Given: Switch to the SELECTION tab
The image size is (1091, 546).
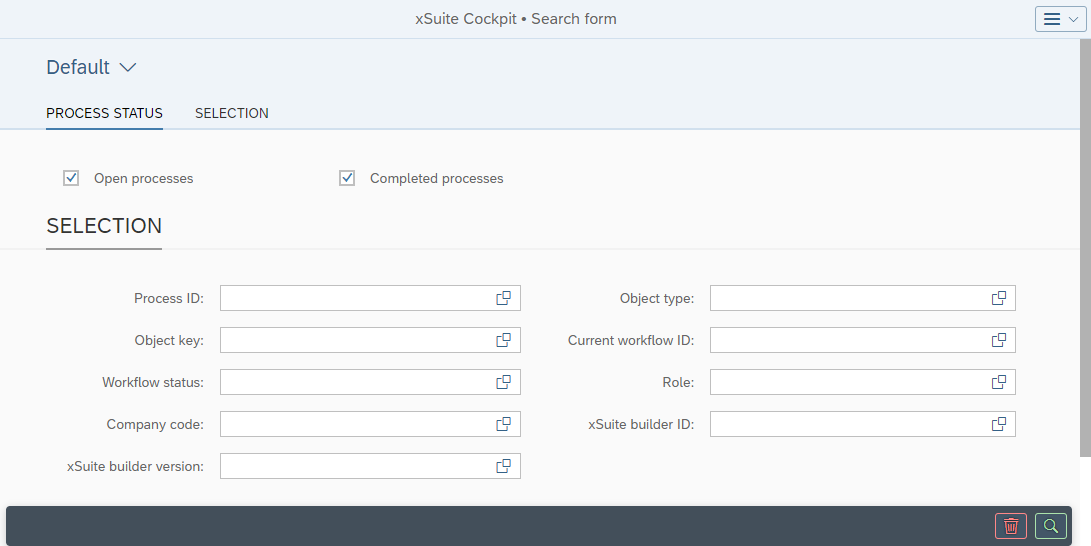Looking at the screenshot, I should (231, 113).
